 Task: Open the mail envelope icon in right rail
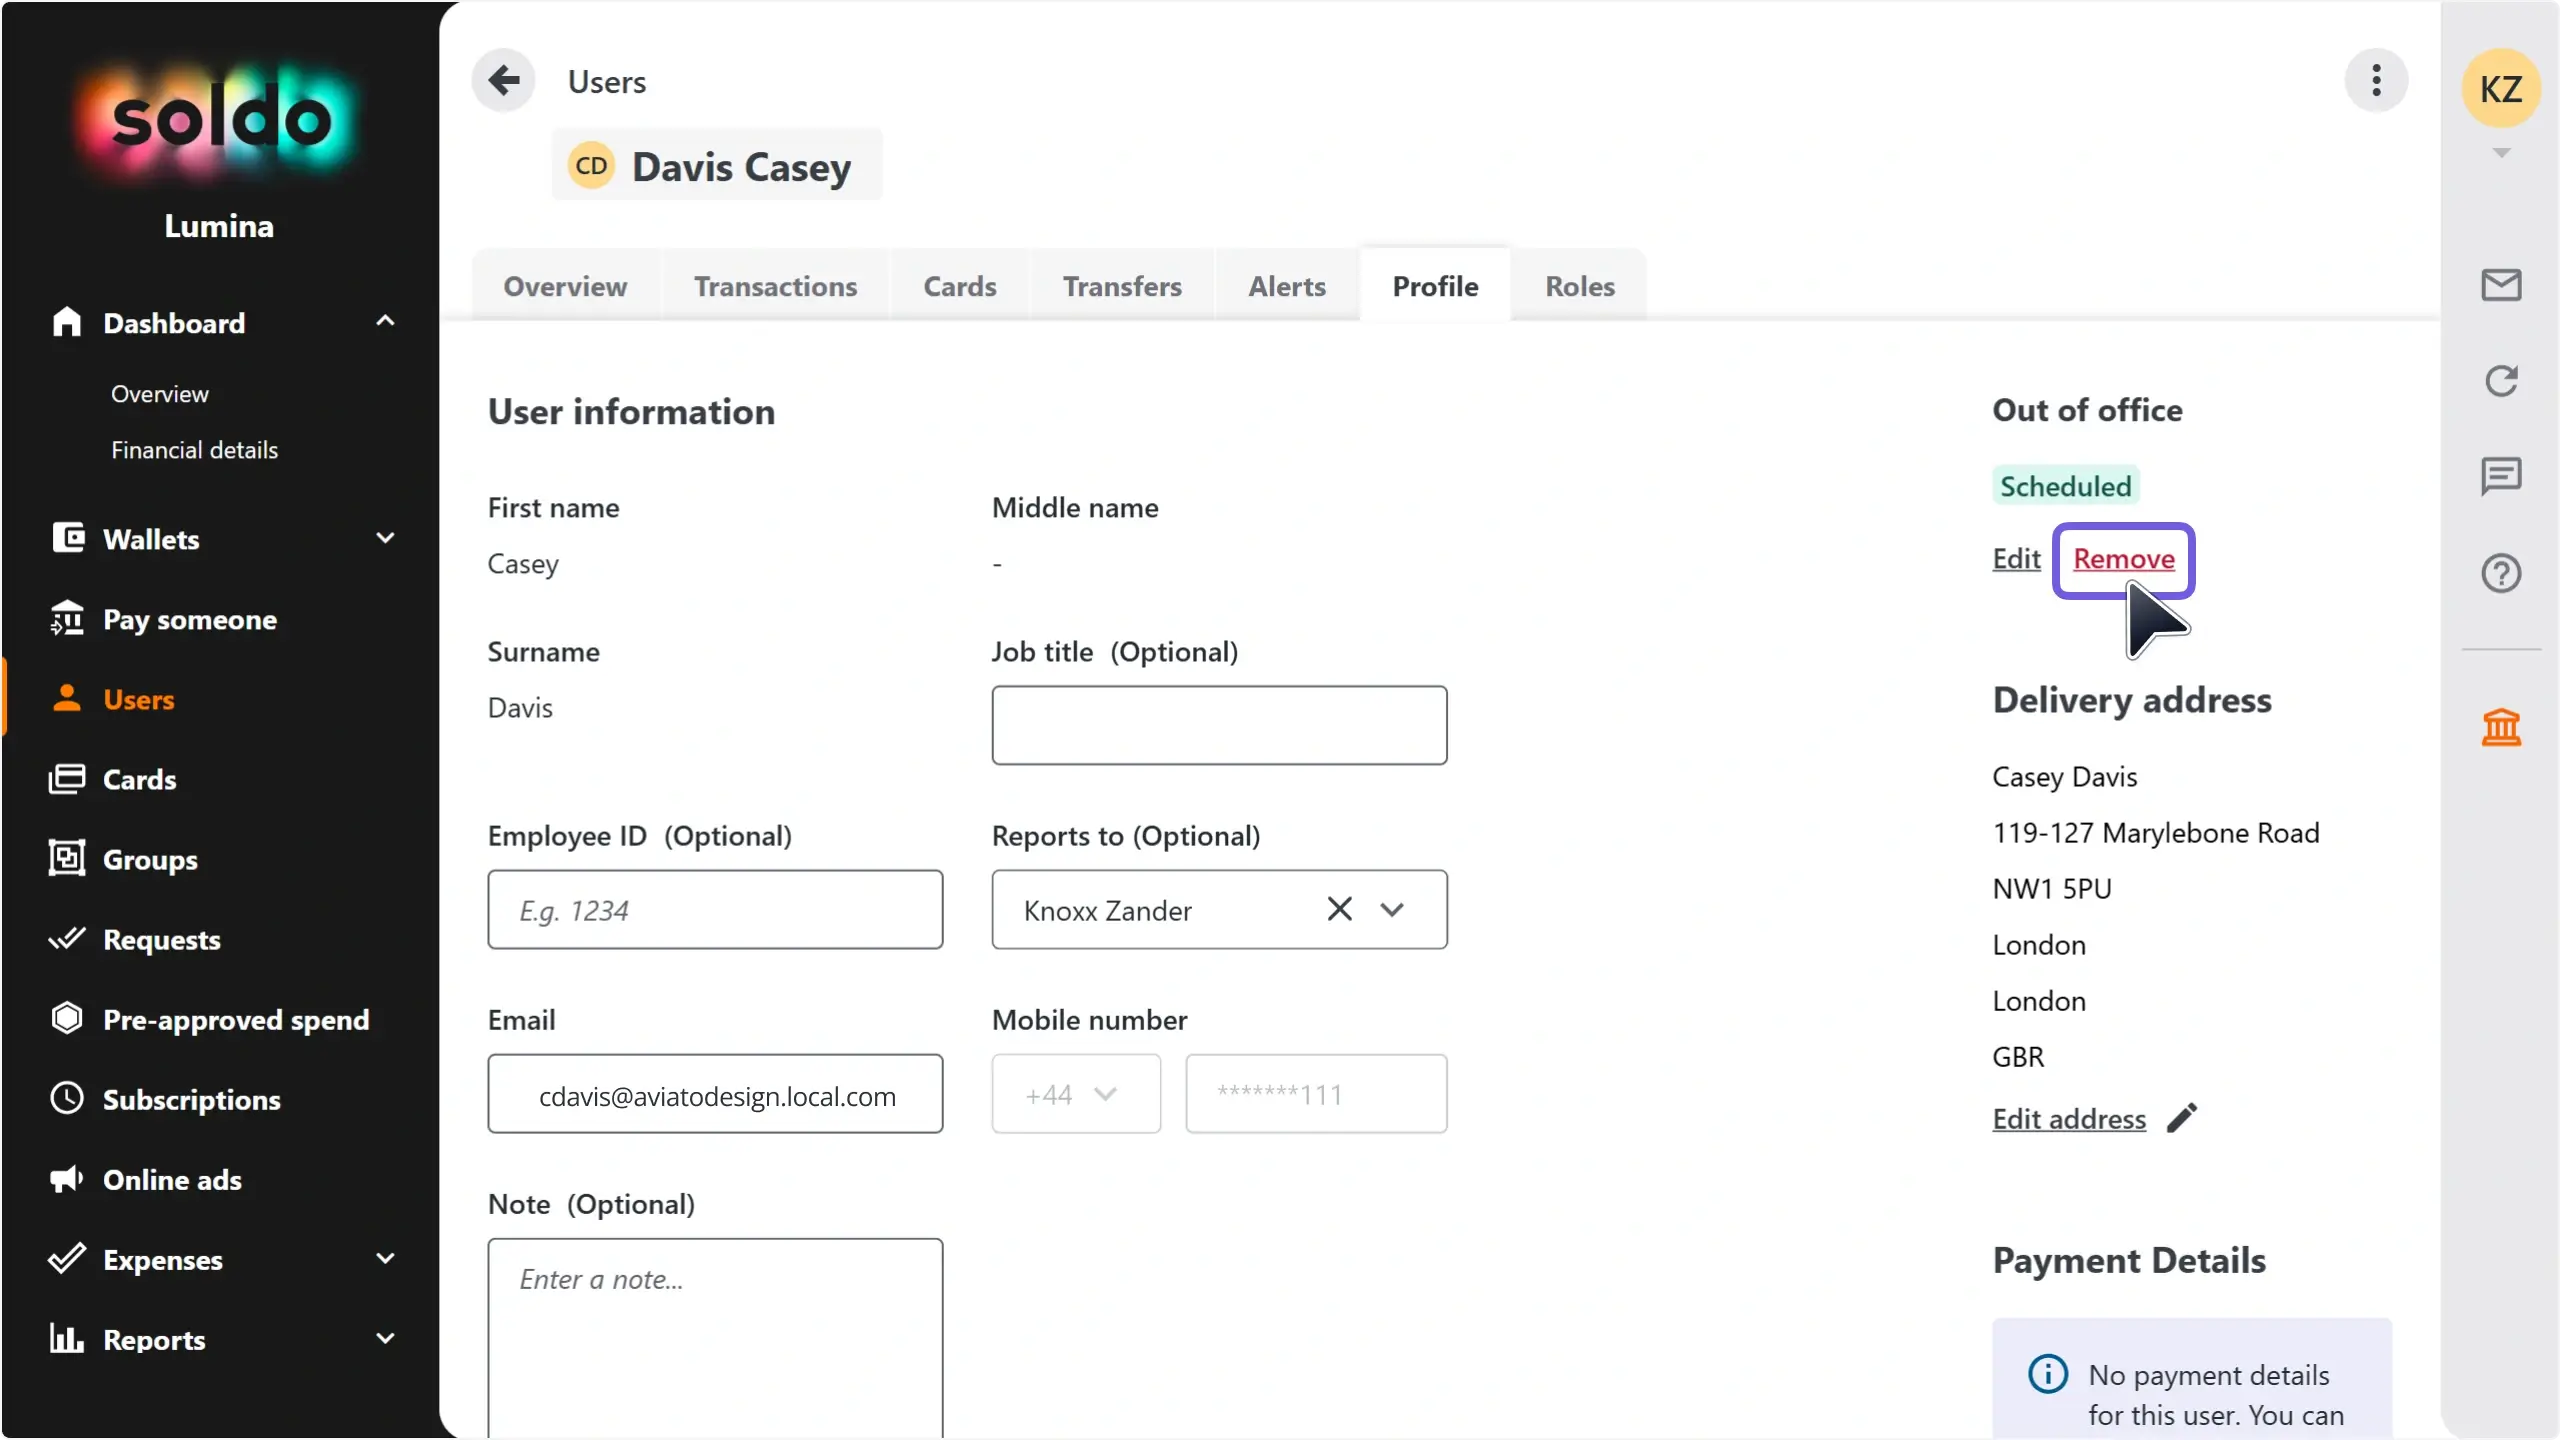pyautogui.click(x=2500, y=285)
